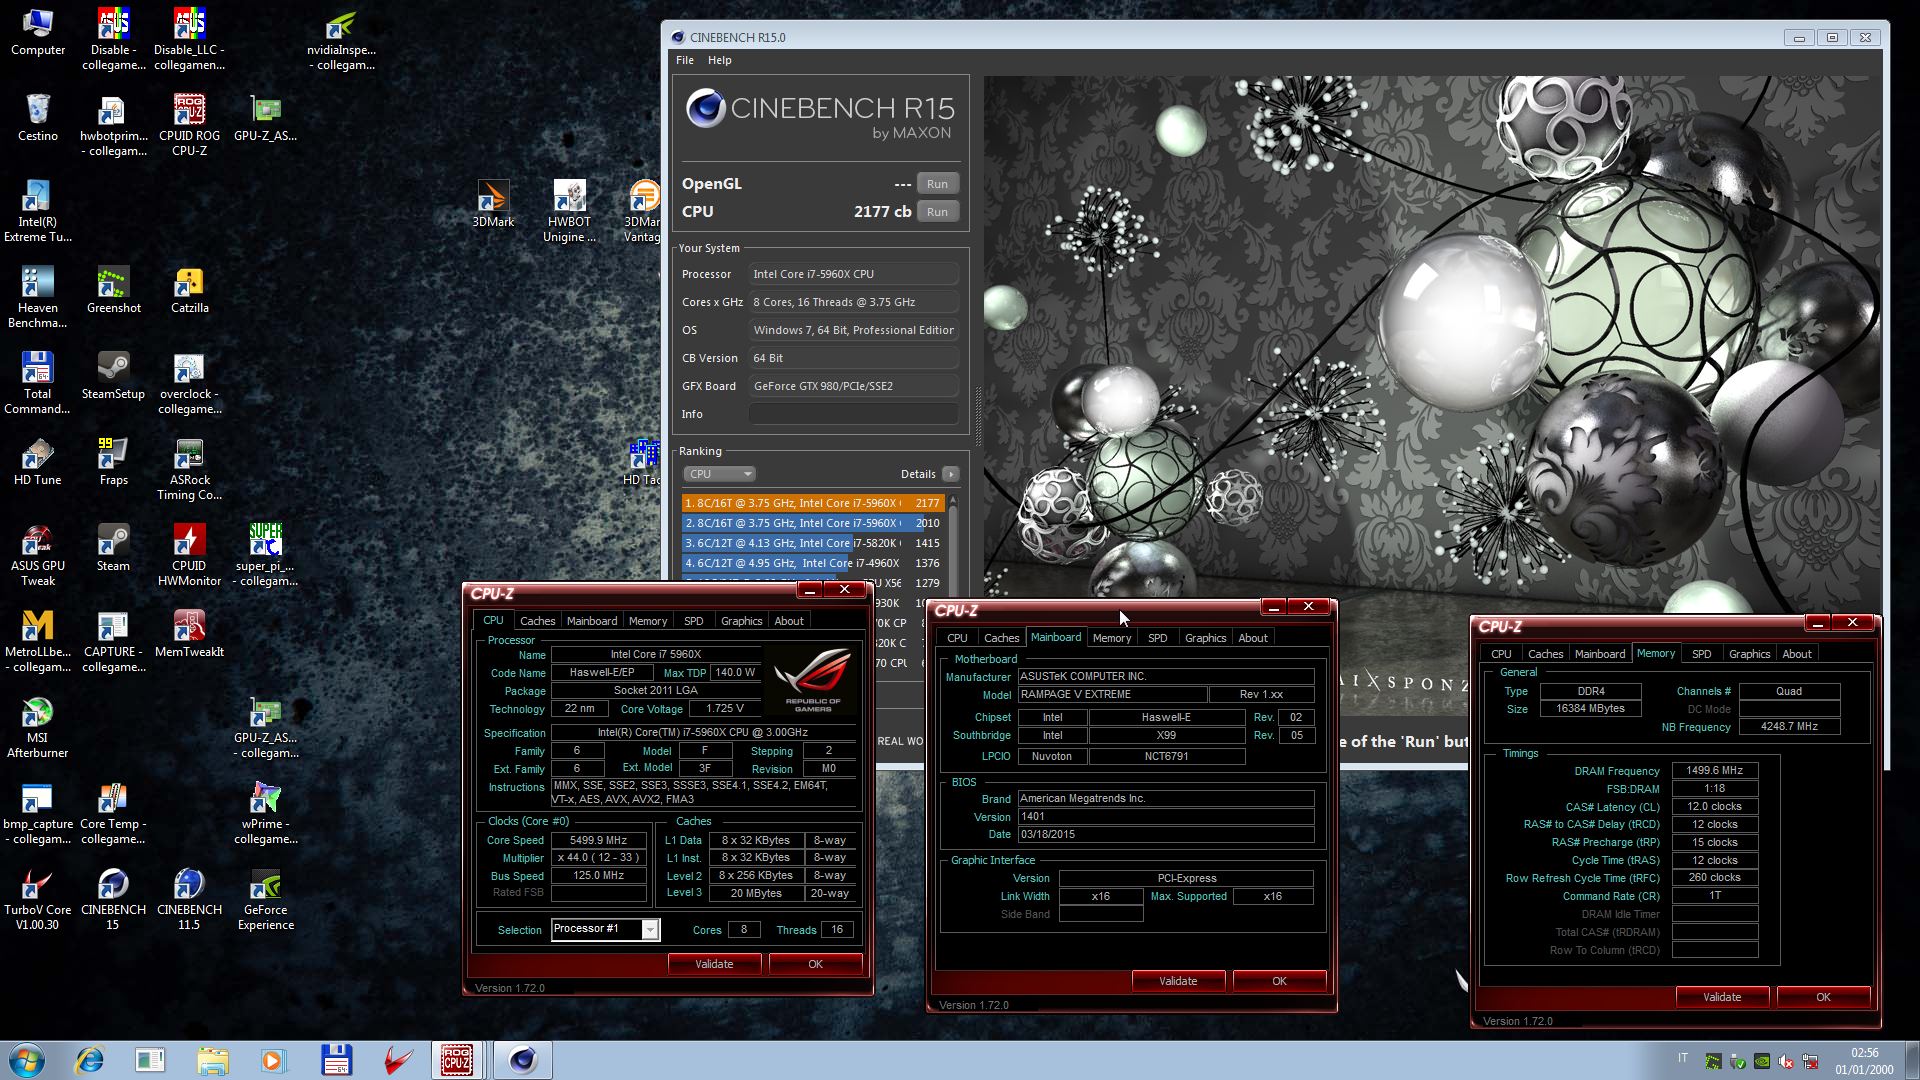Open CPUID HWMonitor desktop shortcut

coord(189,555)
